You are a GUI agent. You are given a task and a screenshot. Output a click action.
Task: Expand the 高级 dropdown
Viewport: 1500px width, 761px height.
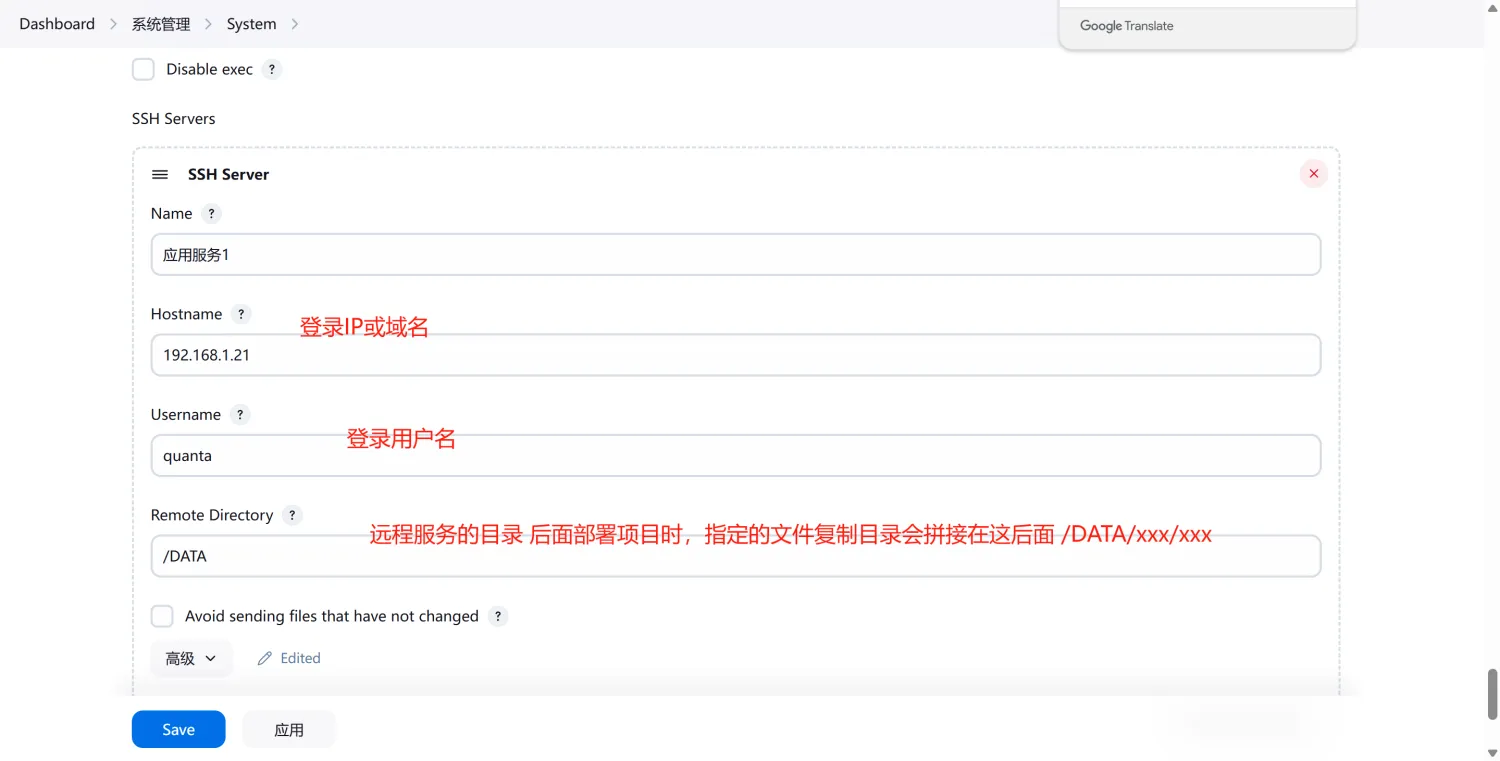[x=190, y=658]
